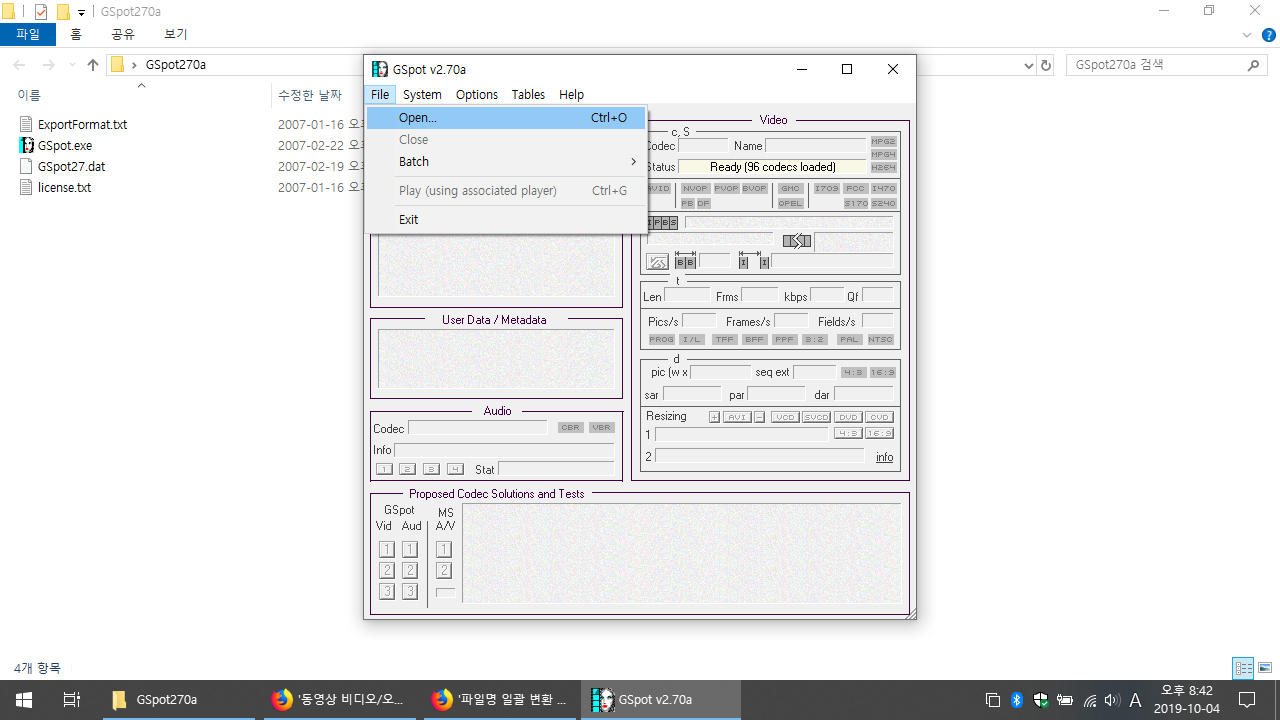Open the 보기 ribbon tab in Explorer

pos(175,34)
